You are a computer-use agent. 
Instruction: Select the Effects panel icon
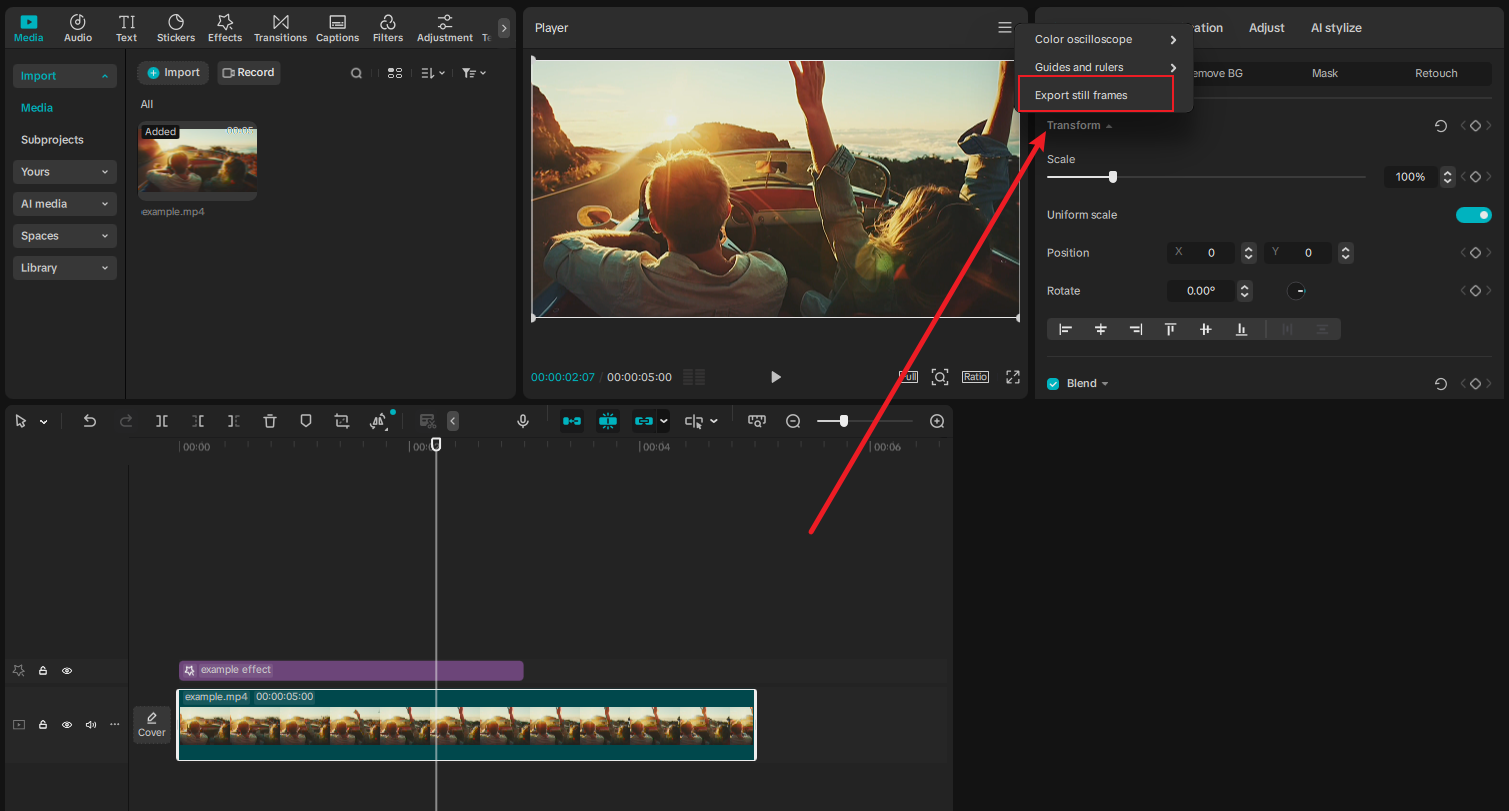pos(224,27)
